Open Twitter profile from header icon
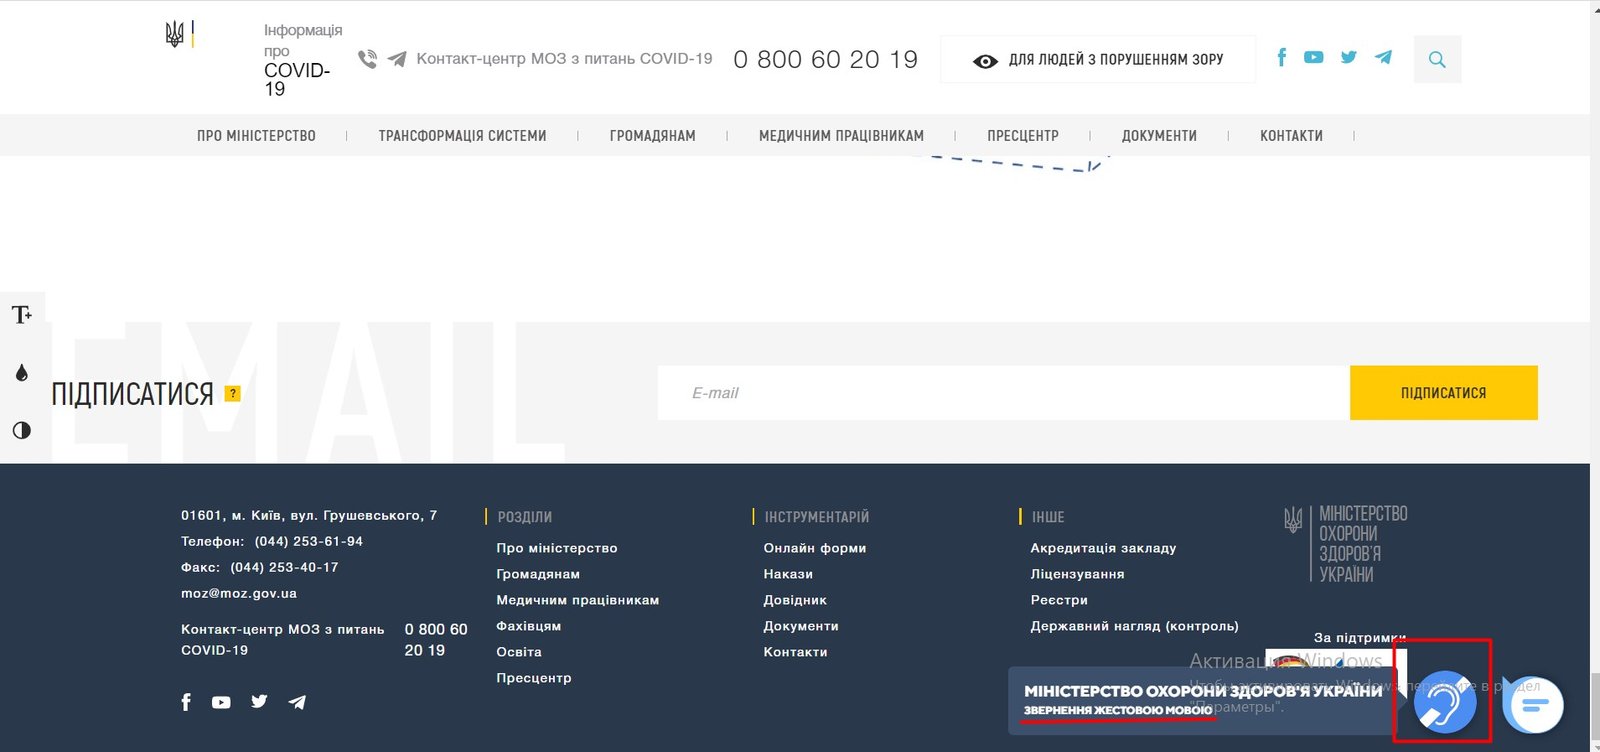The width and height of the screenshot is (1600, 752). (x=1349, y=57)
